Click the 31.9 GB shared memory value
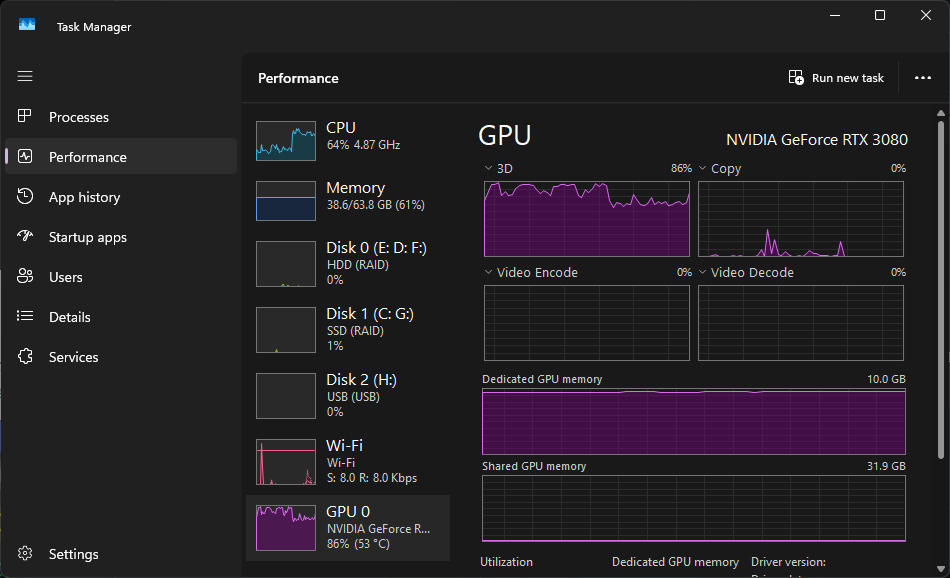This screenshot has height=578, width=950. click(x=886, y=467)
